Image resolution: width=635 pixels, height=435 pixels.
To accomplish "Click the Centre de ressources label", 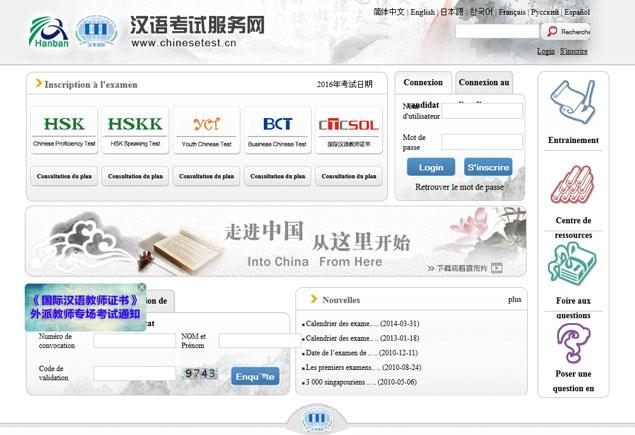I will point(573,228).
